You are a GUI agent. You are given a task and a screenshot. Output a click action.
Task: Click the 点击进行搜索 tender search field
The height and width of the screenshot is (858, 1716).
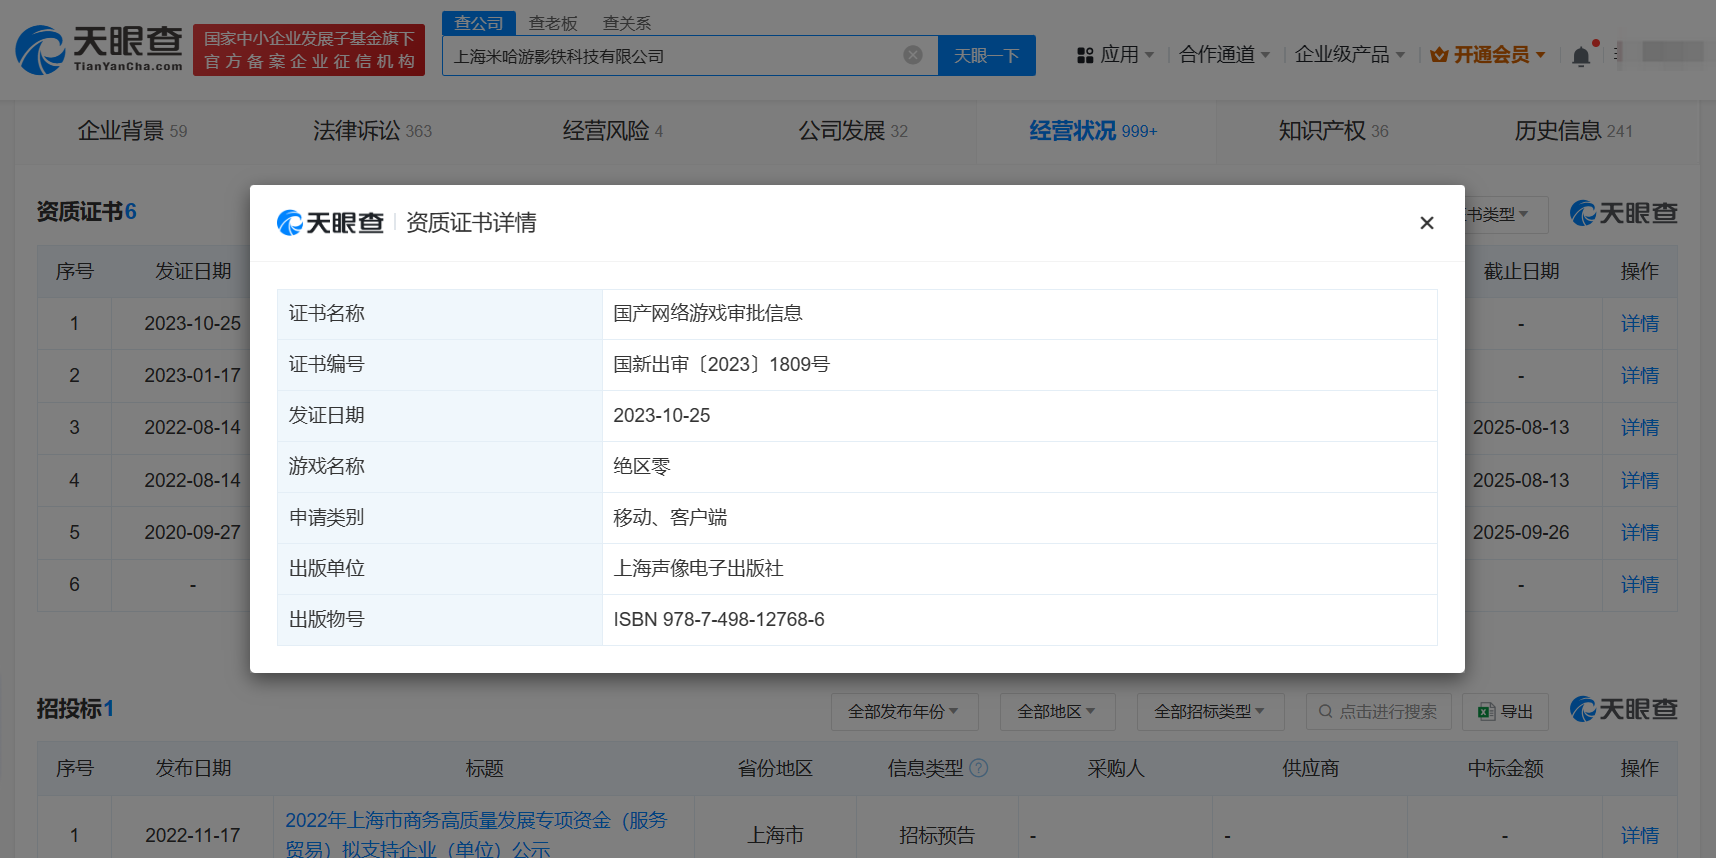[x=1379, y=712]
